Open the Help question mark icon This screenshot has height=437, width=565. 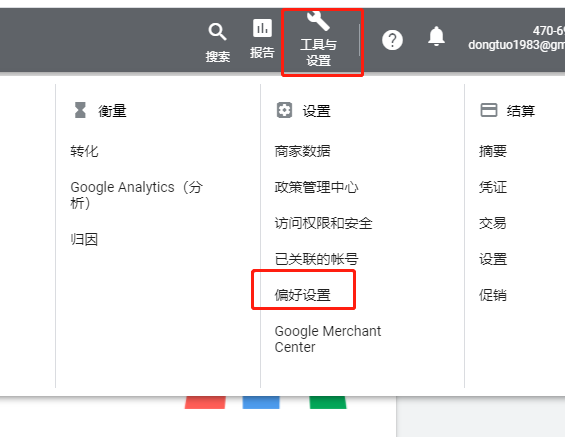pos(392,40)
